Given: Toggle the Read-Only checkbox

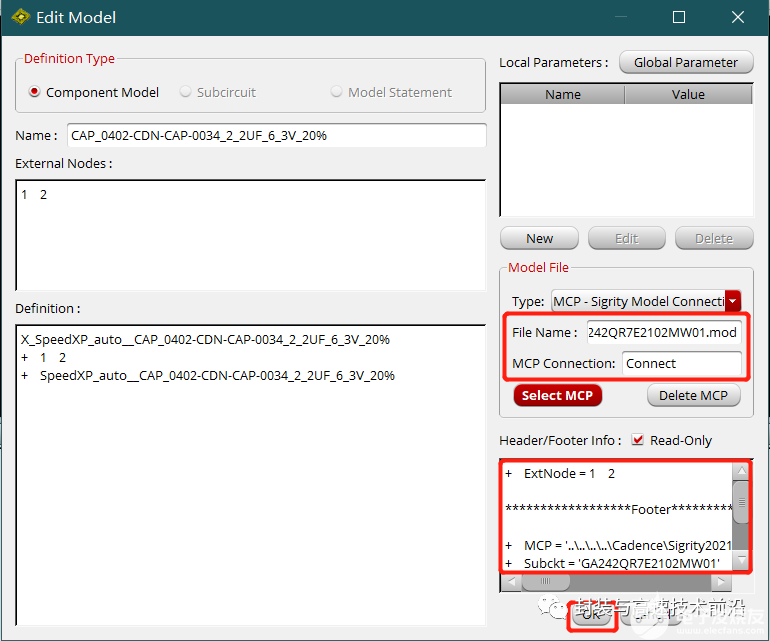Looking at the screenshot, I should coord(637,440).
